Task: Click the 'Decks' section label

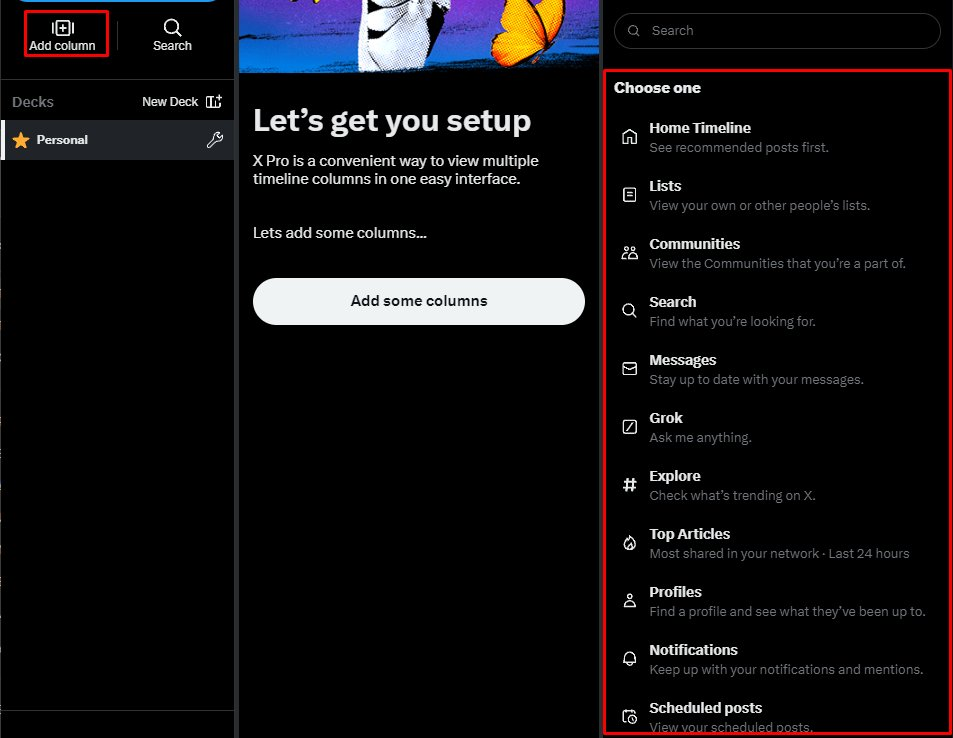Action: (x=33, y=102)
